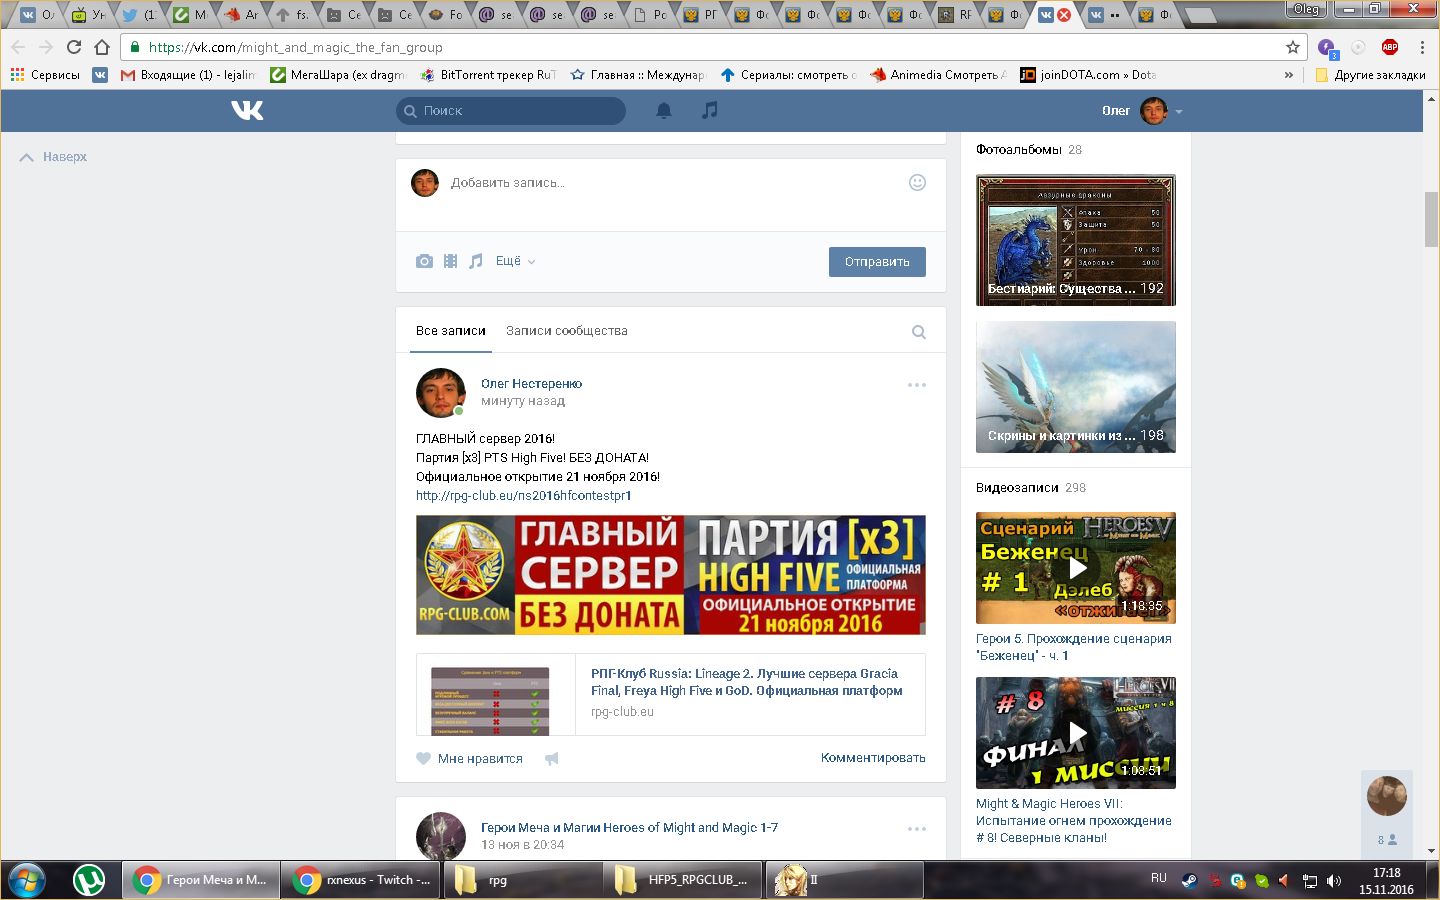Open rpg-club.eu ns2016hfcontestpr1 link

[524, 496]
